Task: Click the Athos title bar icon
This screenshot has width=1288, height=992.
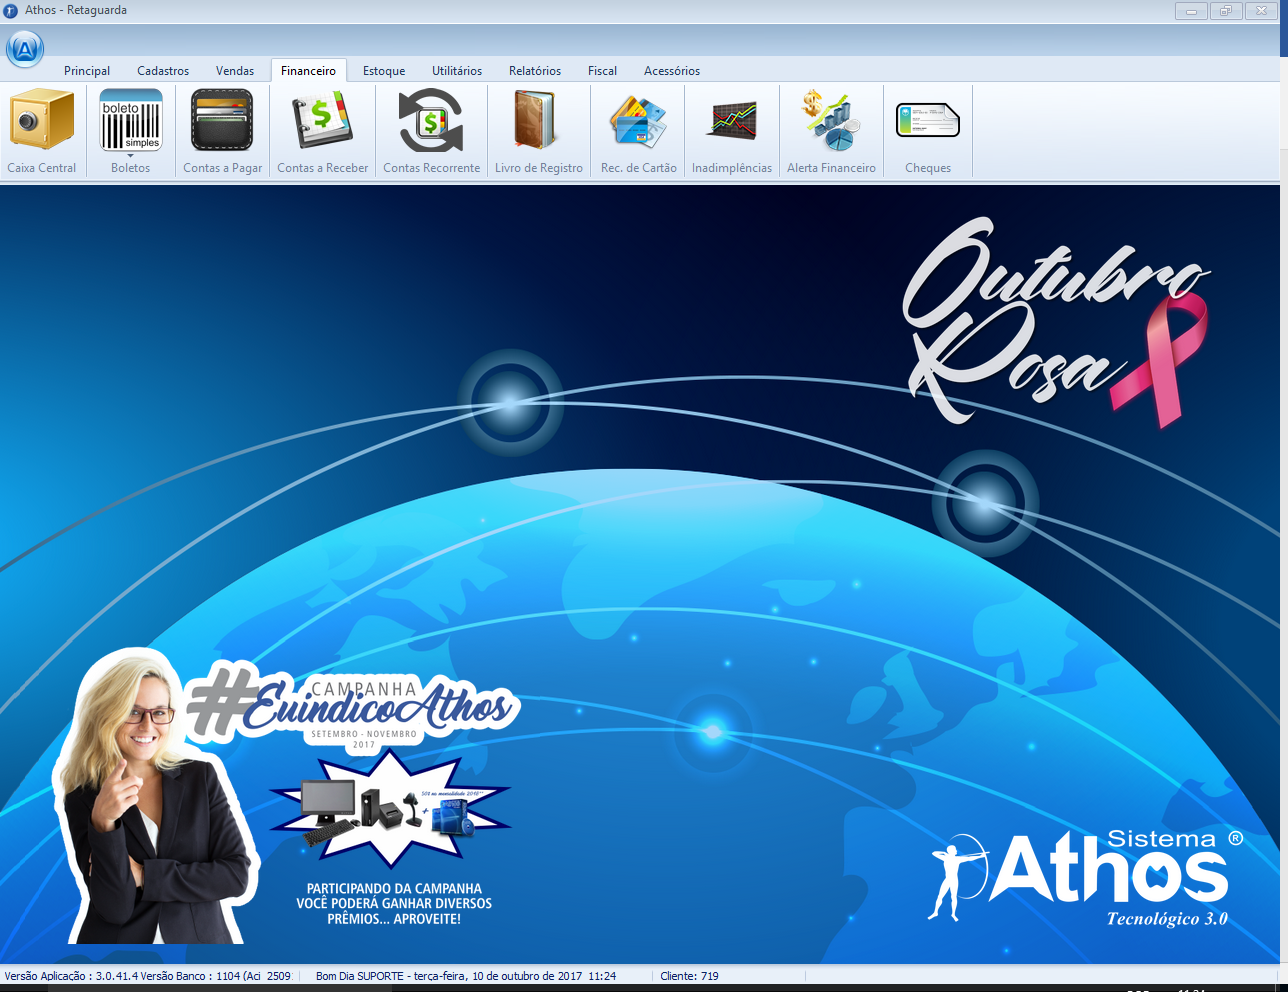Action: [x=11, y=11]
